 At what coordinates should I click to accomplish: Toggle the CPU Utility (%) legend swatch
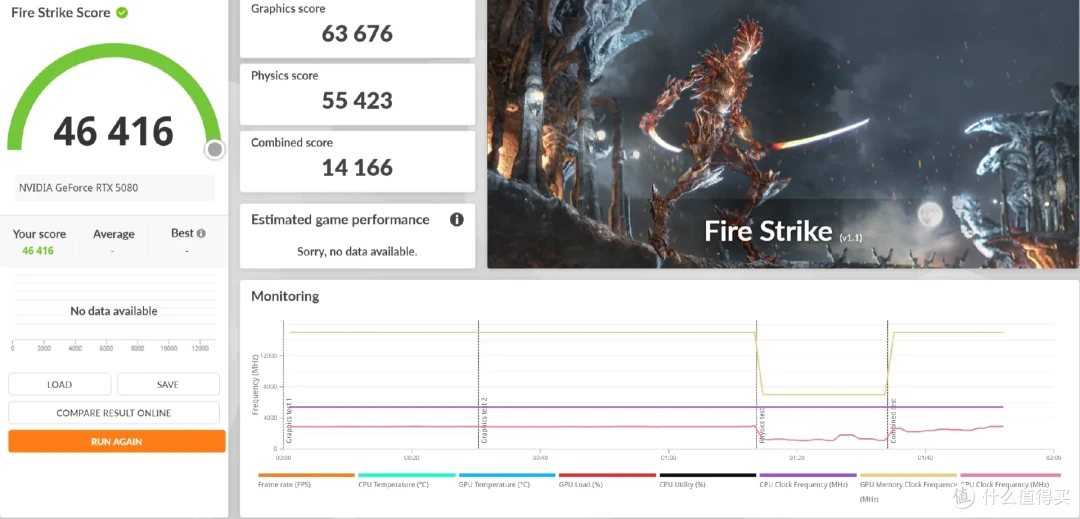pos(707,475)
